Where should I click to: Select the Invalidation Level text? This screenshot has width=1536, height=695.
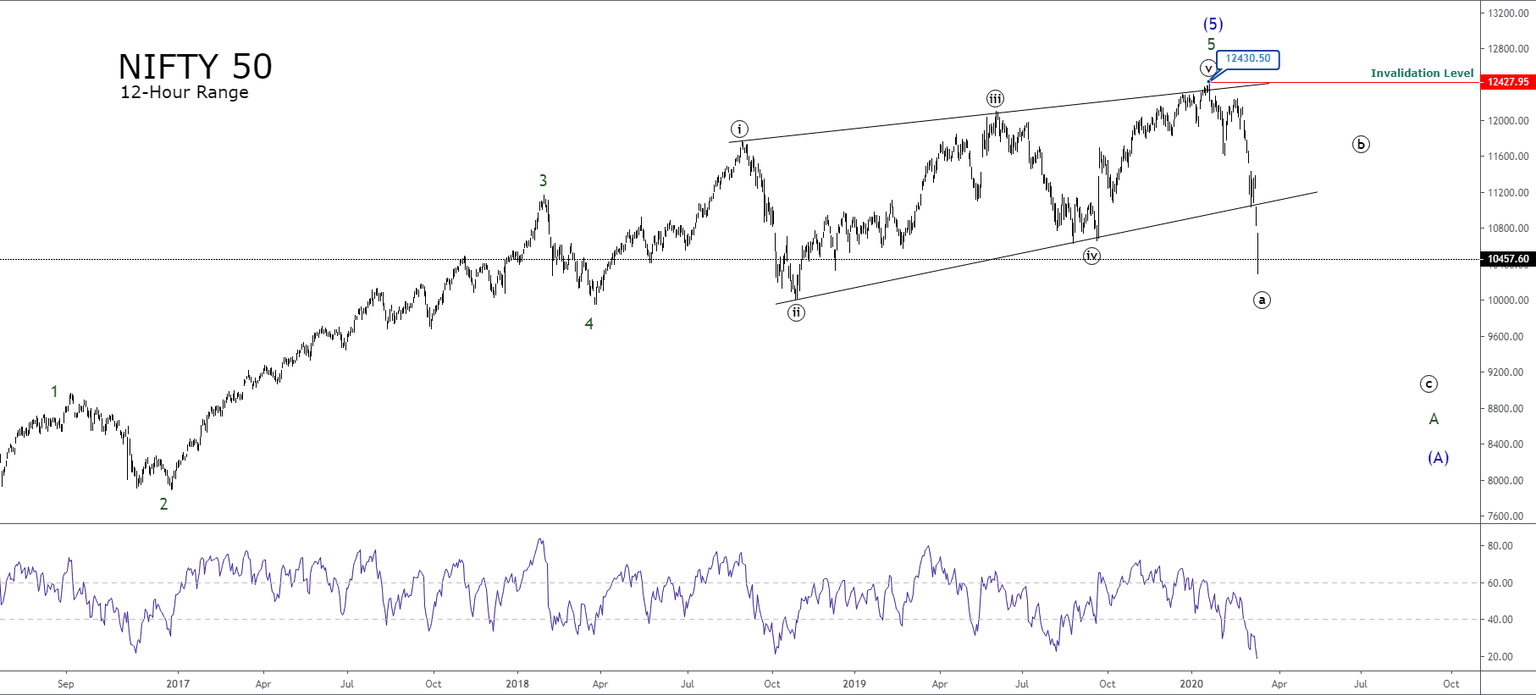tap(1422, 73)
